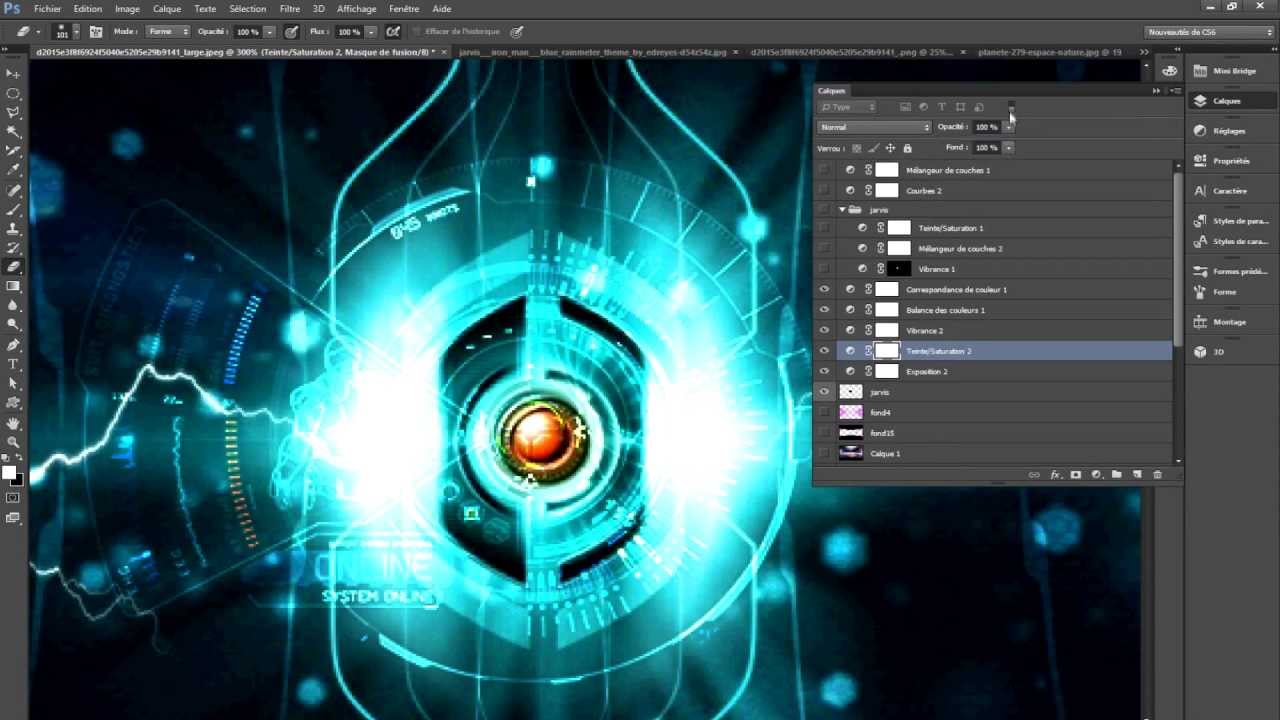Create a new layer group folder
Image resolution: width=1280 pixels, height=720 pixels.
coord(1116,475)
